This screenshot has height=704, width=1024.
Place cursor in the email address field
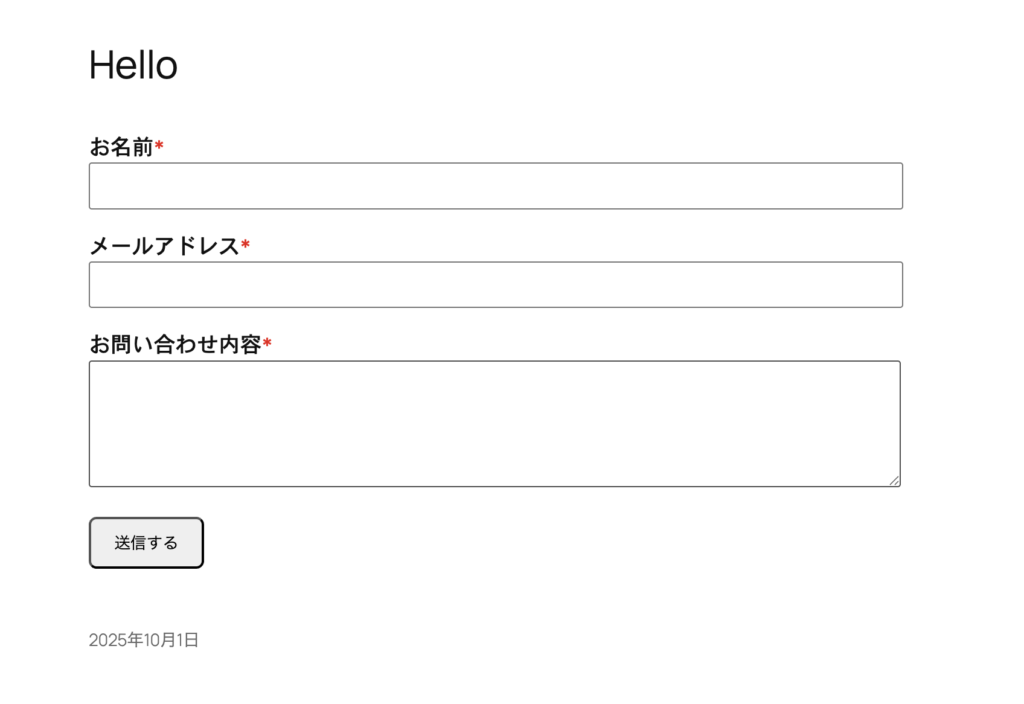point(495,285)
